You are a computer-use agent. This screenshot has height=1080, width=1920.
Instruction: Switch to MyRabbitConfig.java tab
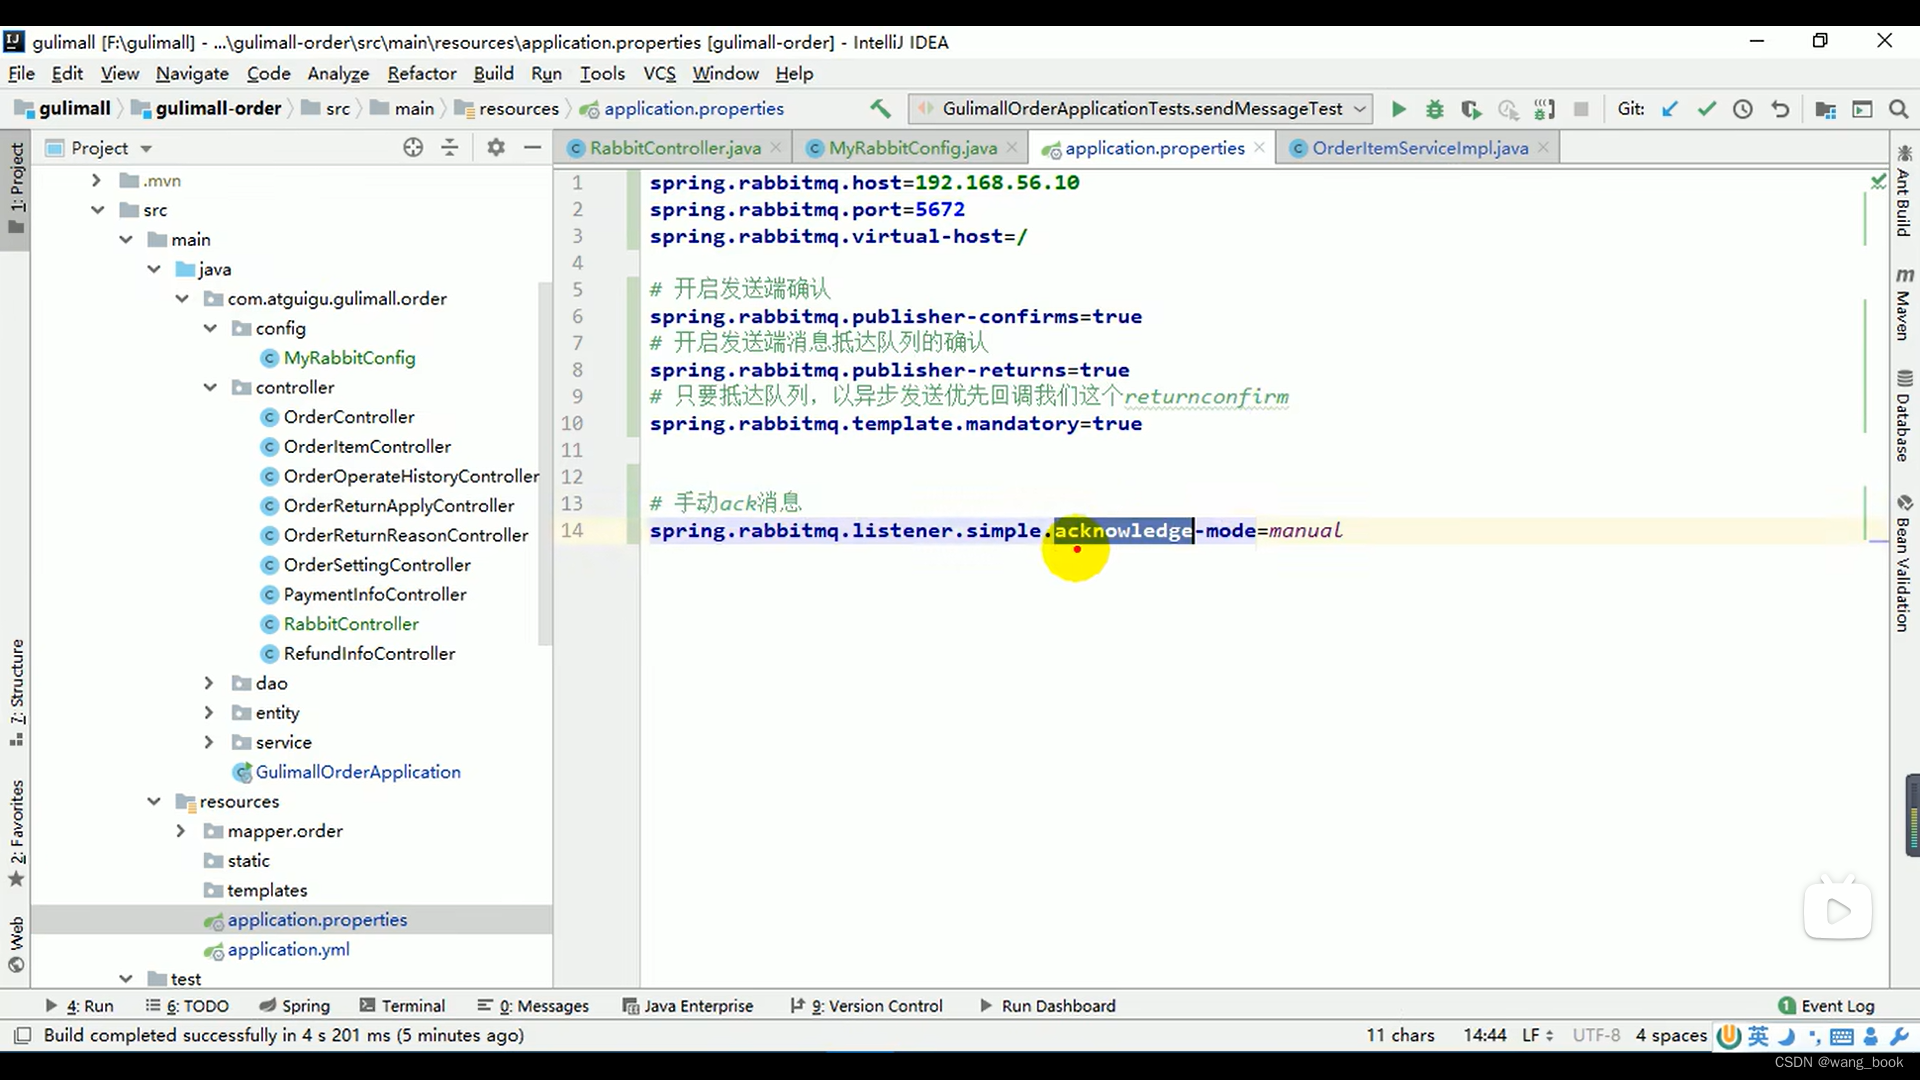tap(914, 148)
